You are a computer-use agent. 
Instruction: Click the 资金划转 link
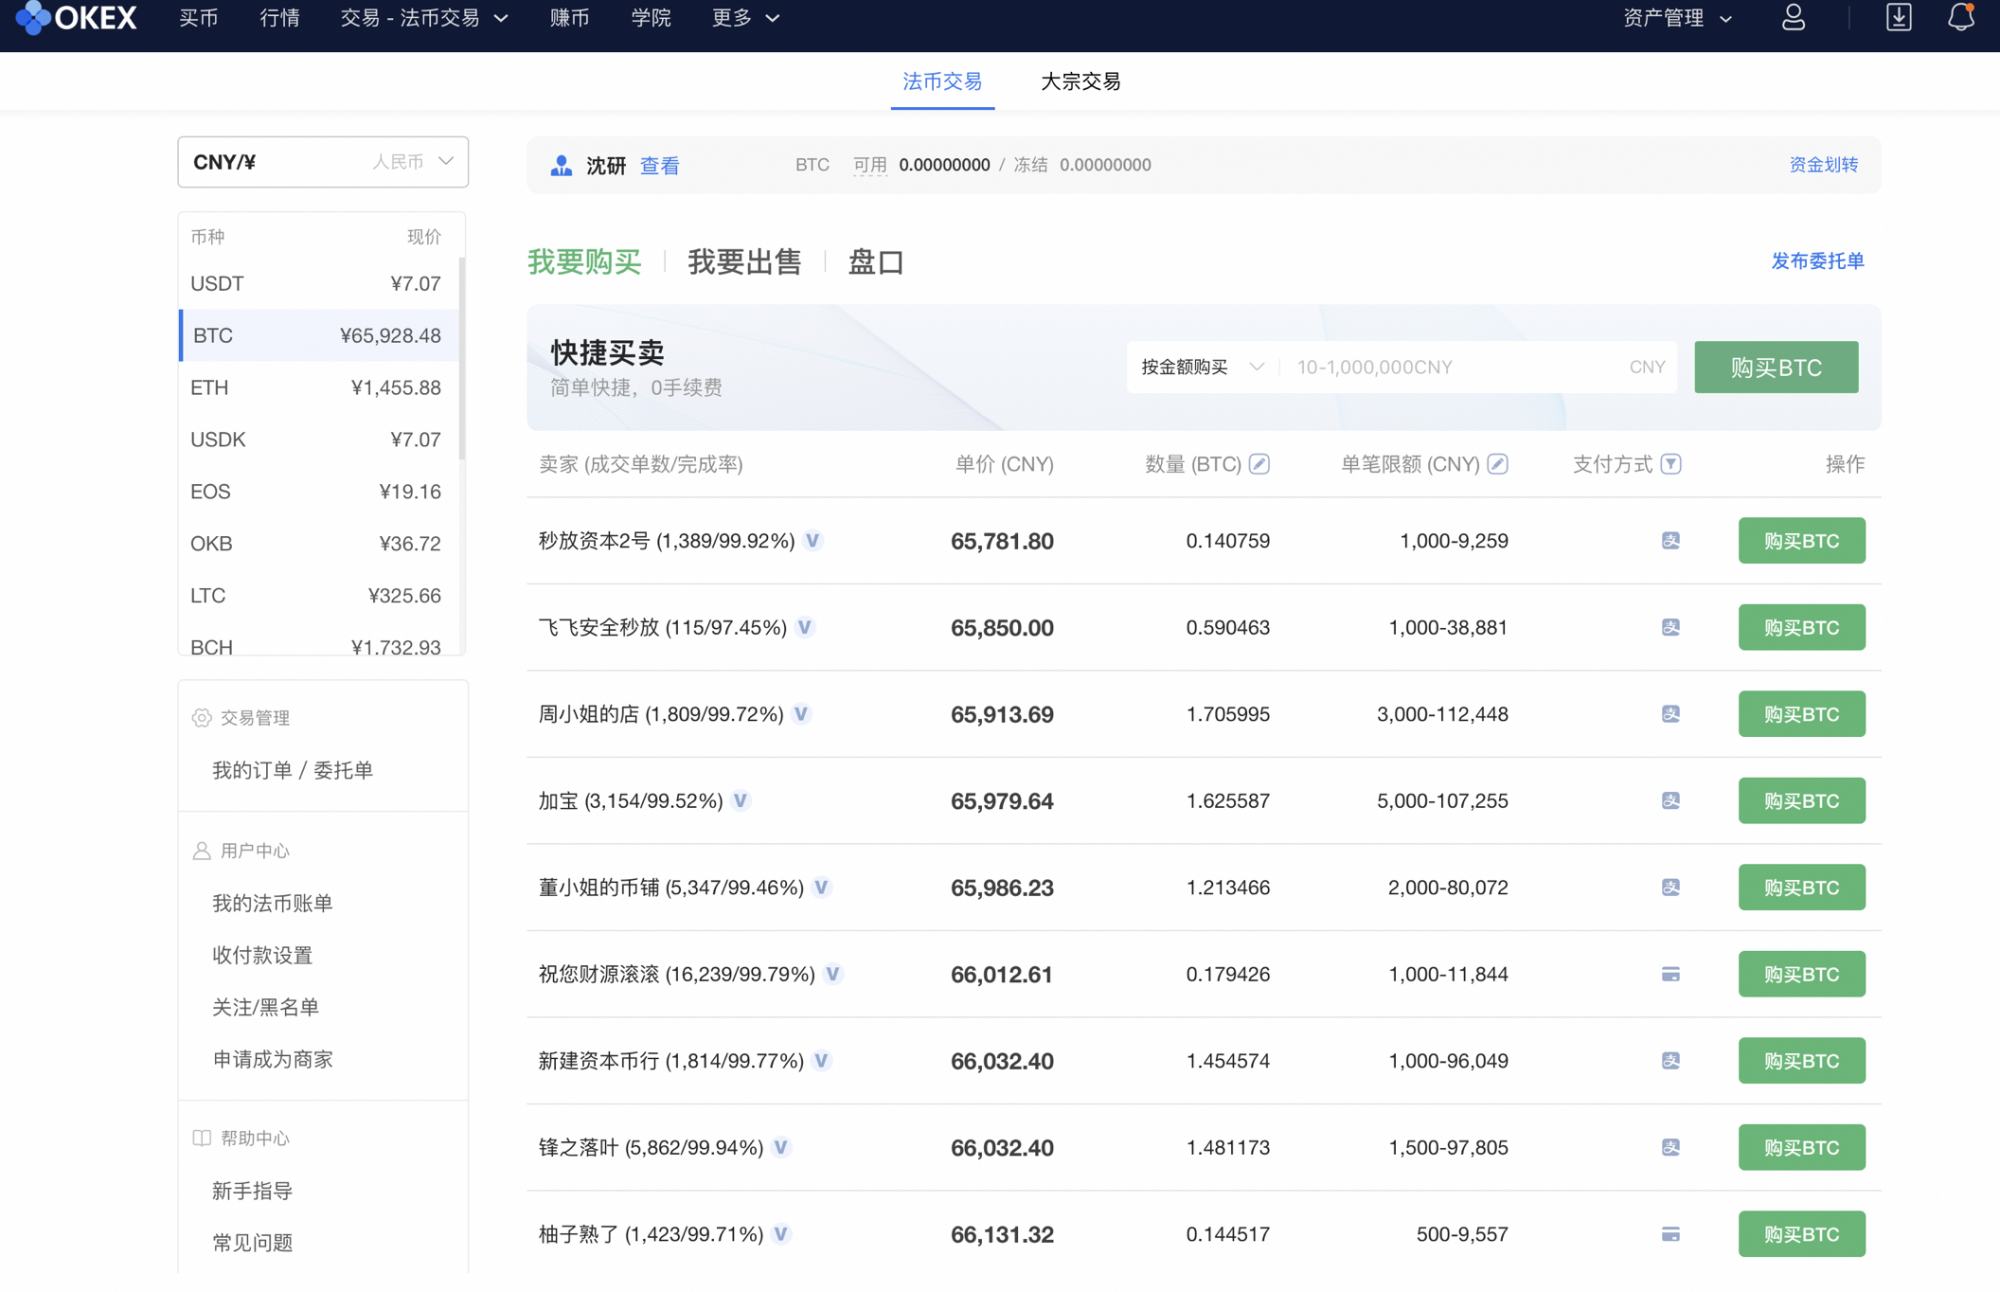pos(1823,165)
